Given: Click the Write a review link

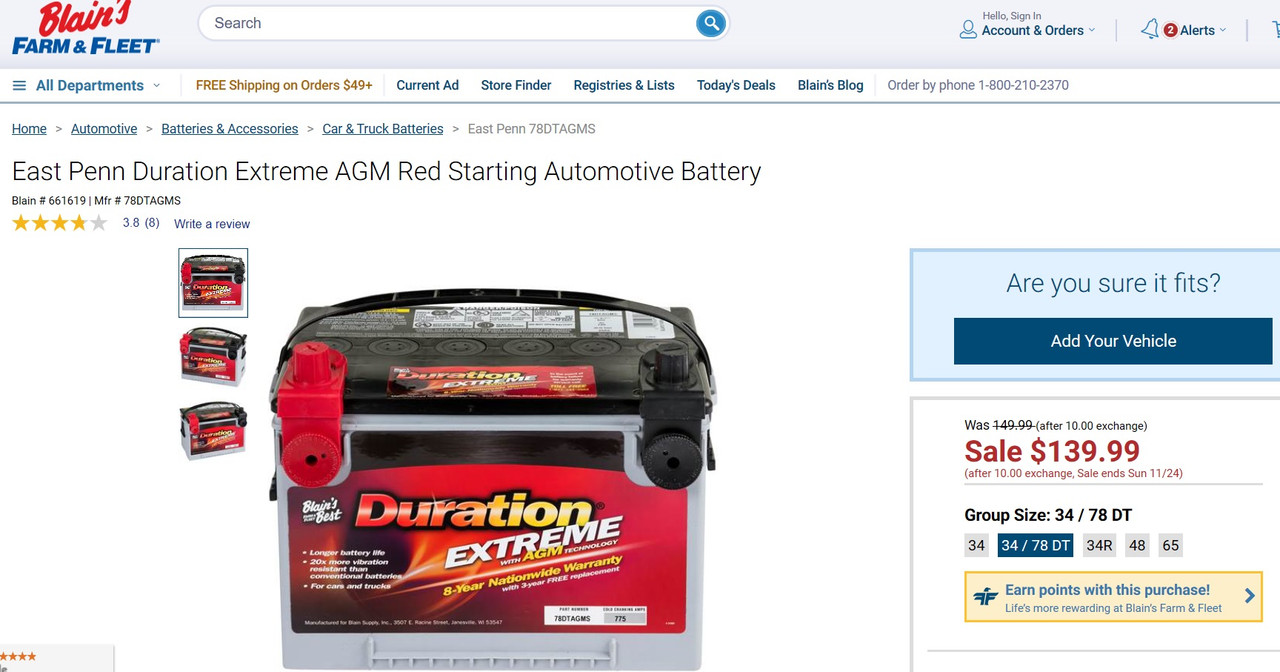Looking at the screenshot, I should [x=212, y=224].
